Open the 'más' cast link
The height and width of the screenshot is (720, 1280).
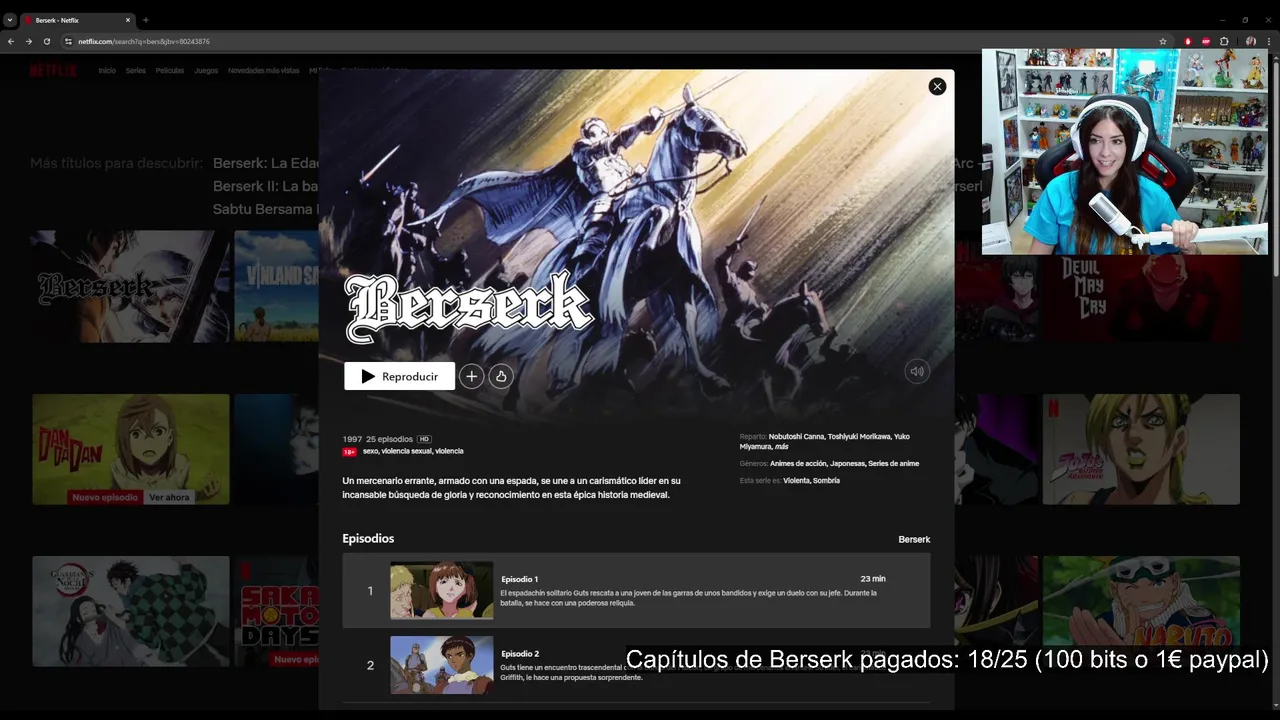point(781,447)
